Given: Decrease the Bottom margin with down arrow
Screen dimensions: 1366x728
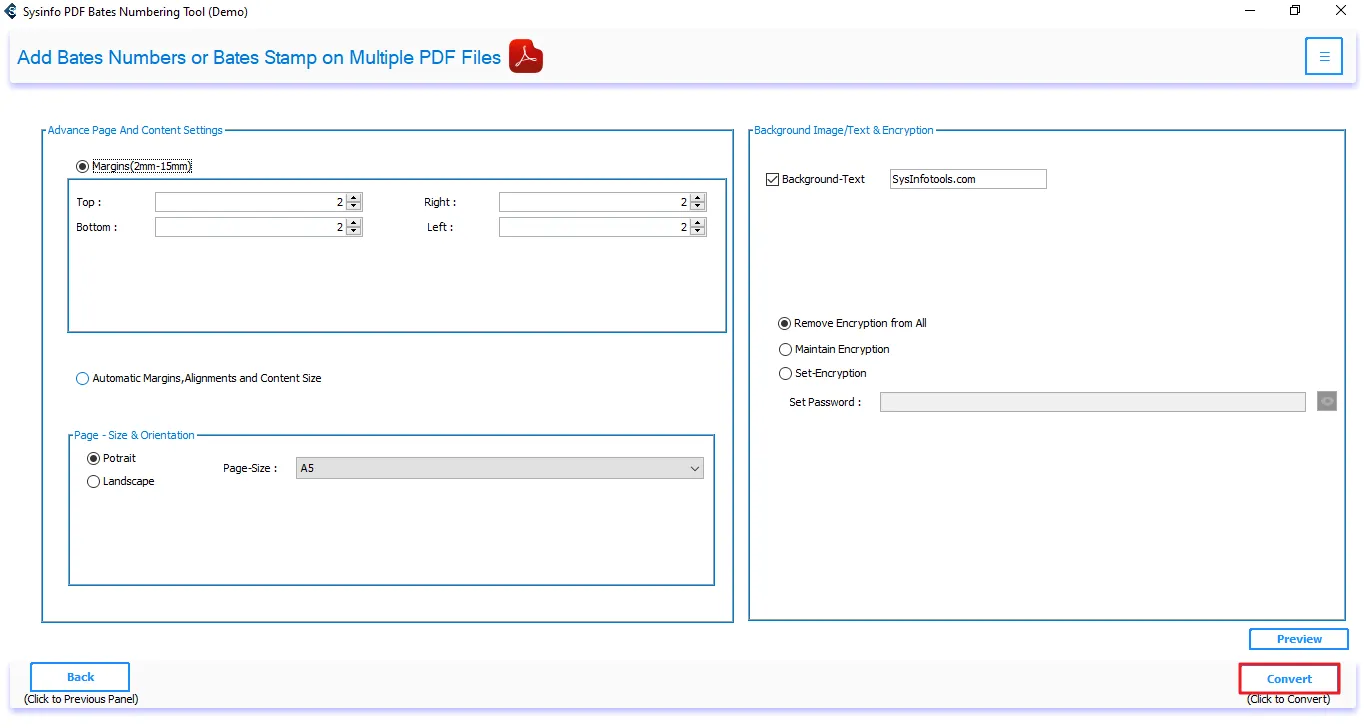Looking at the screenshot, I should pos(354,231).
